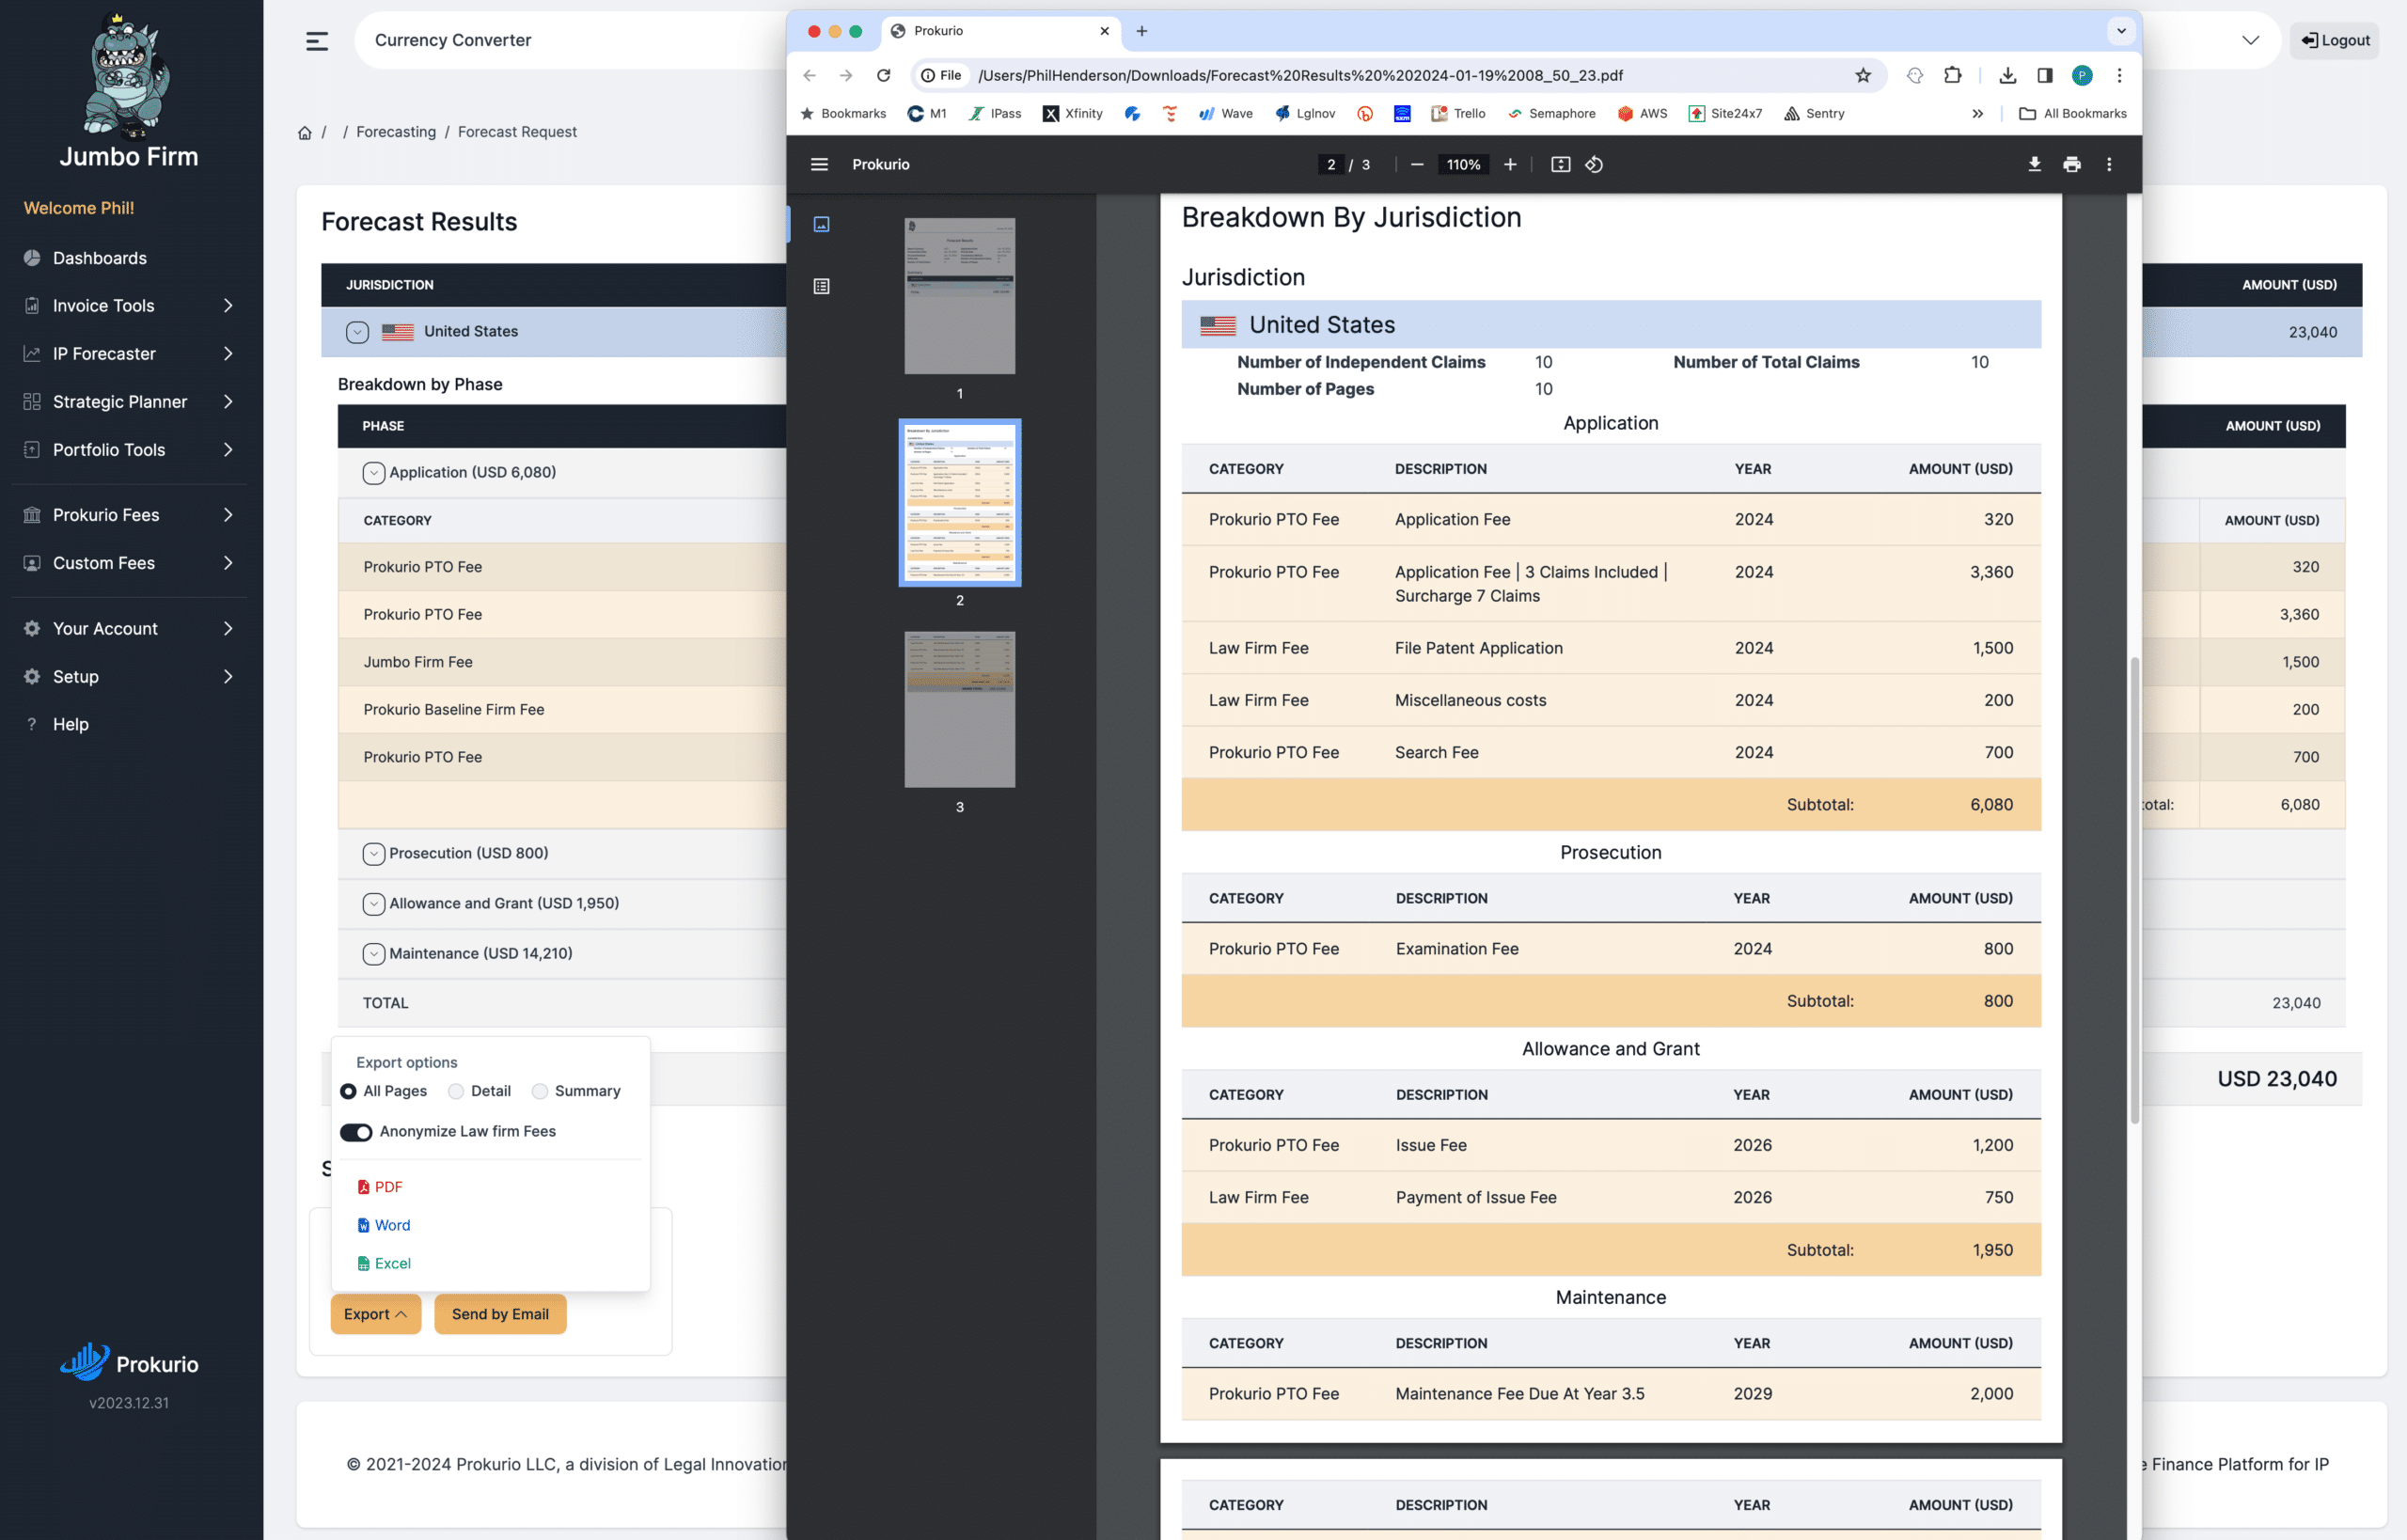
Task: Collapse Prokurio sidebar hamburger icon
Action: (x=317, y=41)
